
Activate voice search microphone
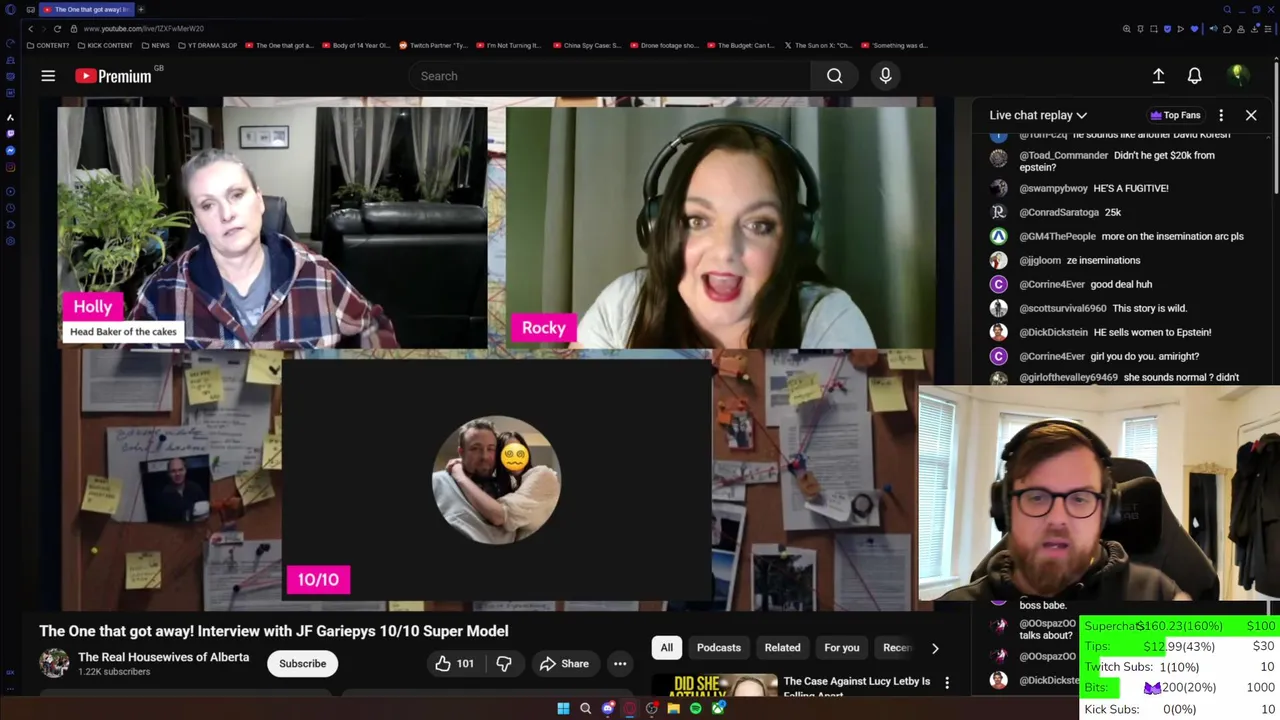[x=885, y=76]
